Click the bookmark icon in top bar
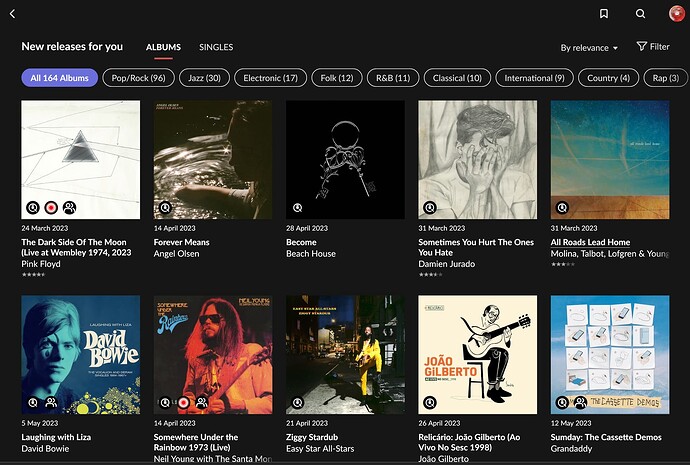 tap(604, 14)
